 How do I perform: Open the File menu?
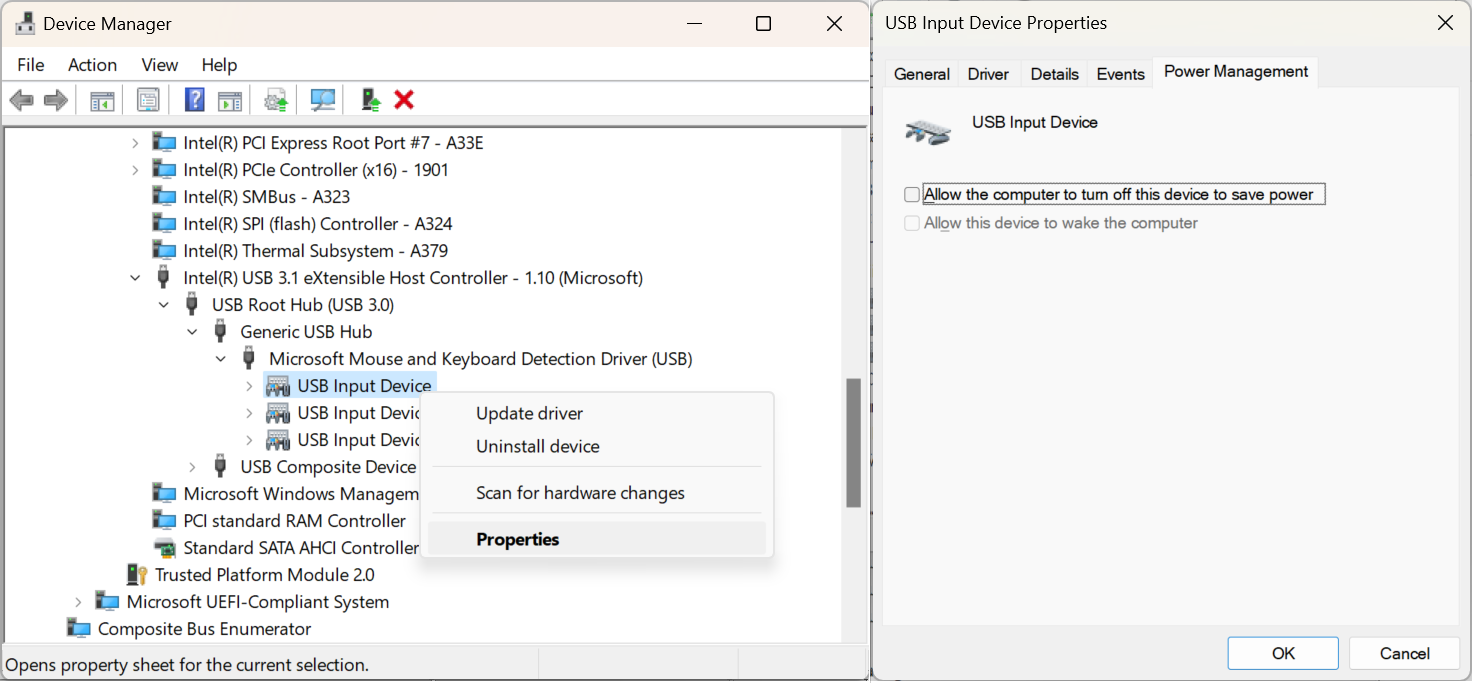31,65
